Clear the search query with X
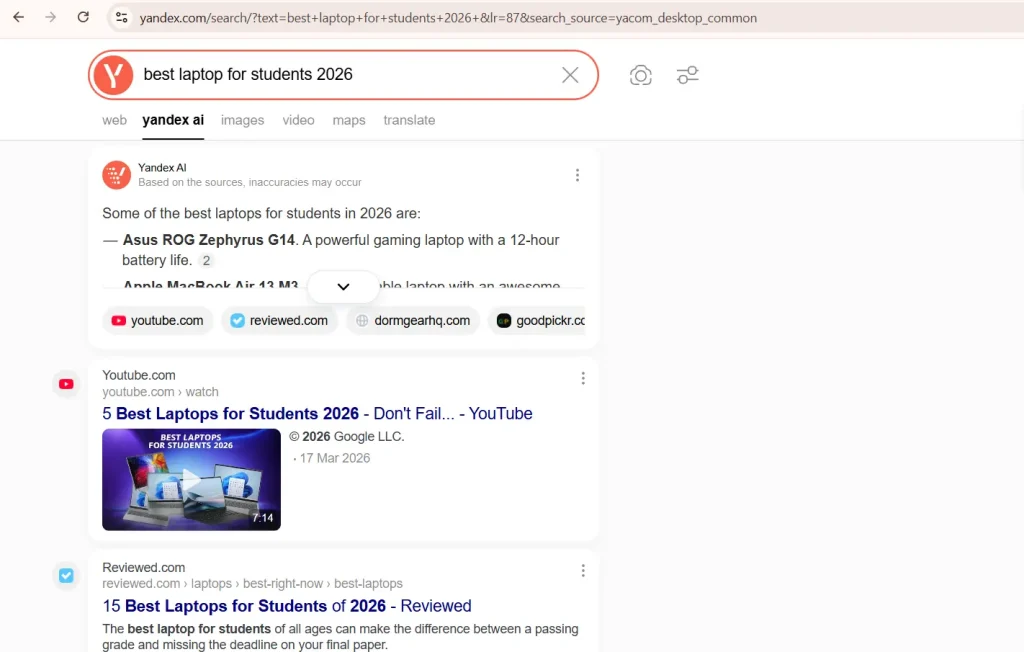 point(570,75)
